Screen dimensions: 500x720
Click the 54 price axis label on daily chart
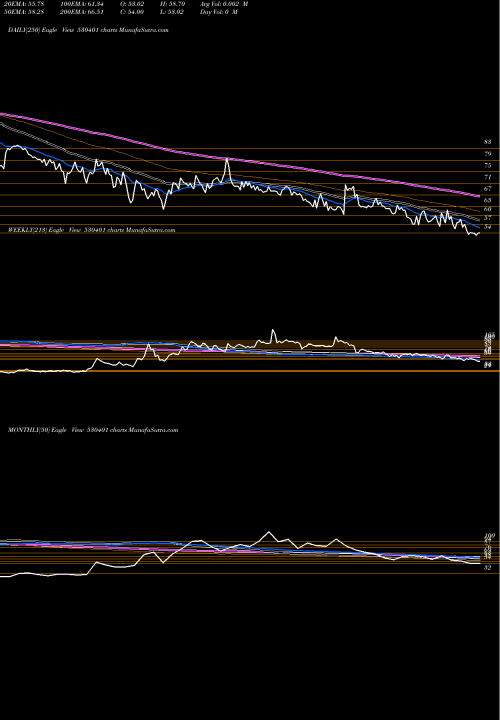click(x=488, y=227)
